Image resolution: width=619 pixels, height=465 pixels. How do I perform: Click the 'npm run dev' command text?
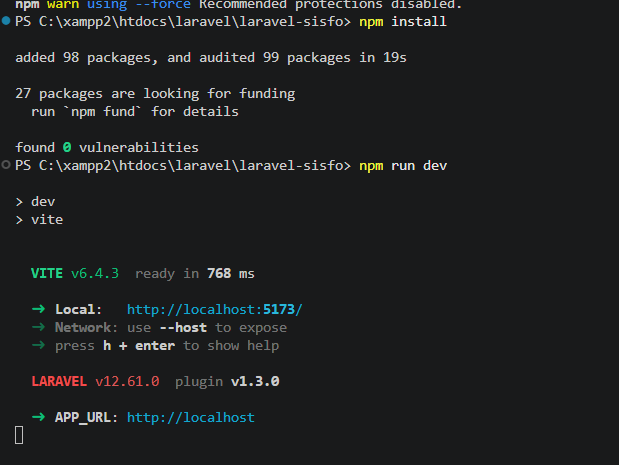coord(403,166)
